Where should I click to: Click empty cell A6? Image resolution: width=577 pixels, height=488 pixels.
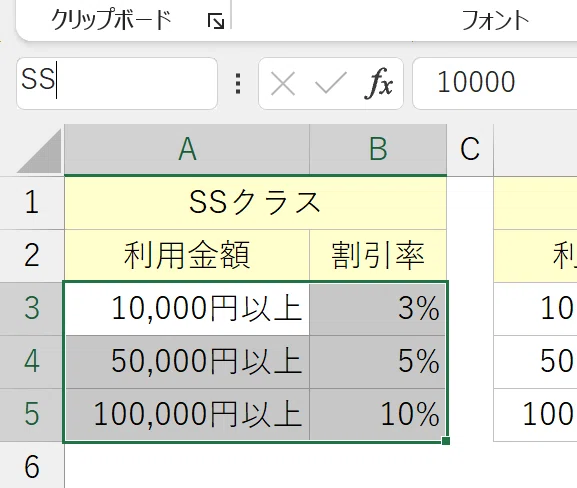tap(187, 467)
